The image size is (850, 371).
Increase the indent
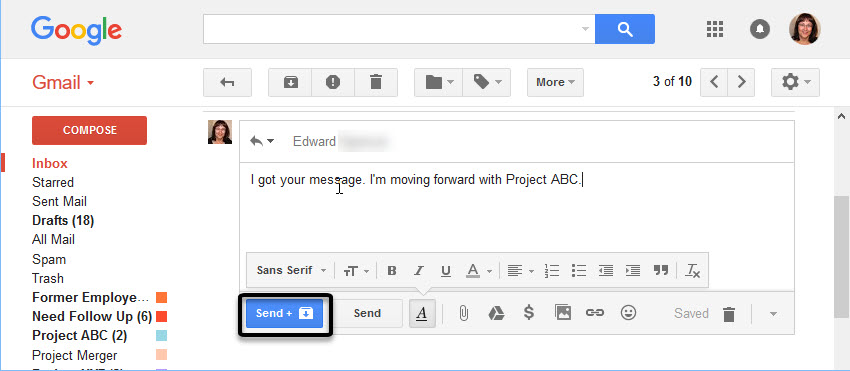[633, 270]
